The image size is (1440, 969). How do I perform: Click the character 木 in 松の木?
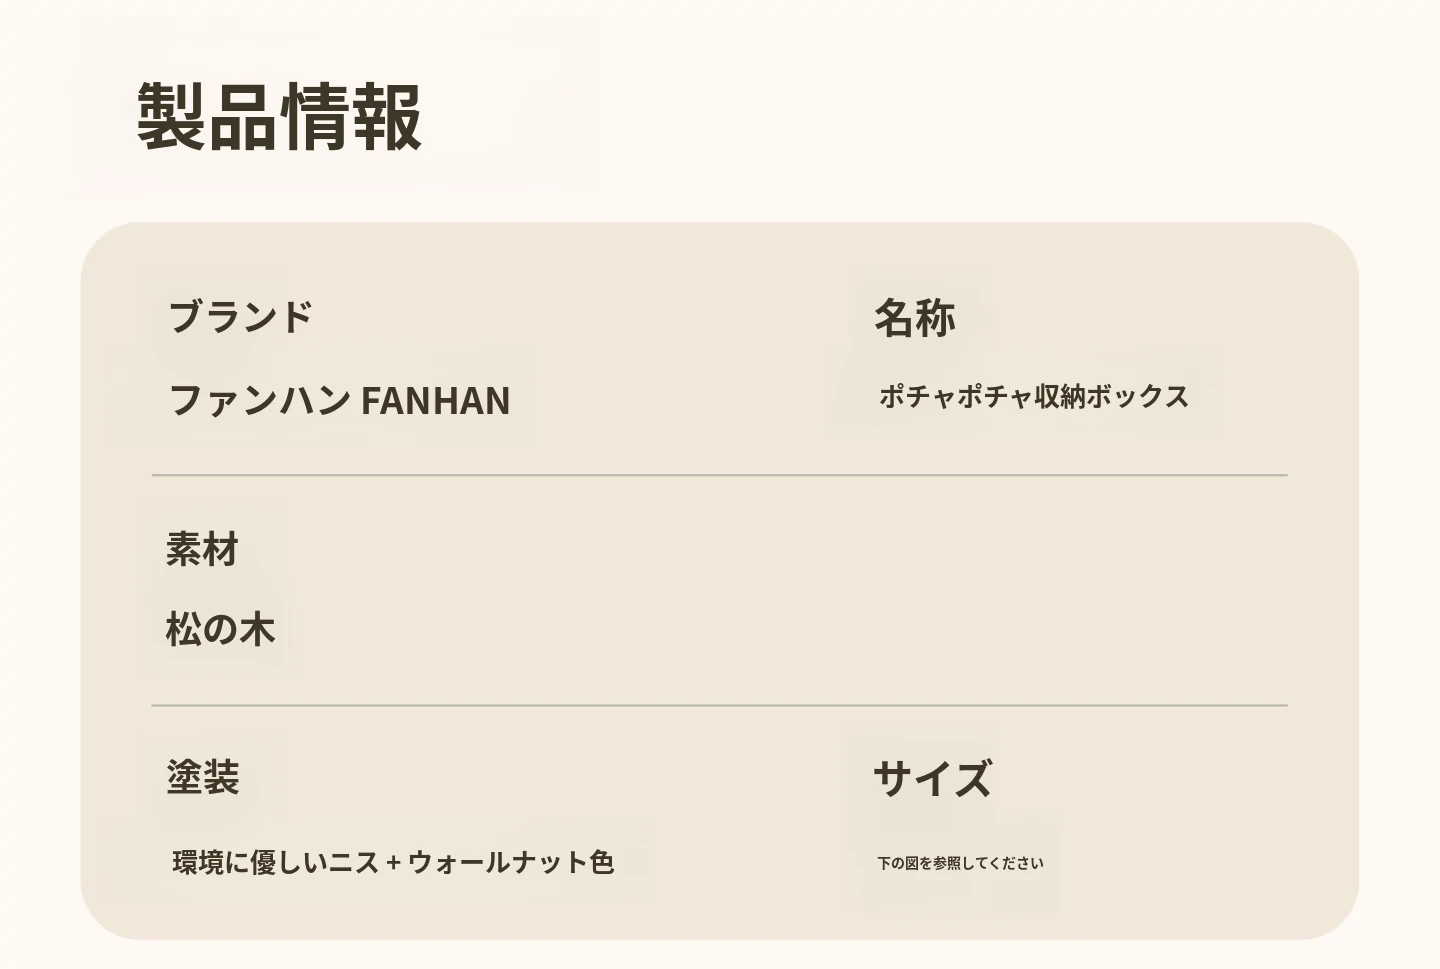pyautogui.click(x=257, y=630)
